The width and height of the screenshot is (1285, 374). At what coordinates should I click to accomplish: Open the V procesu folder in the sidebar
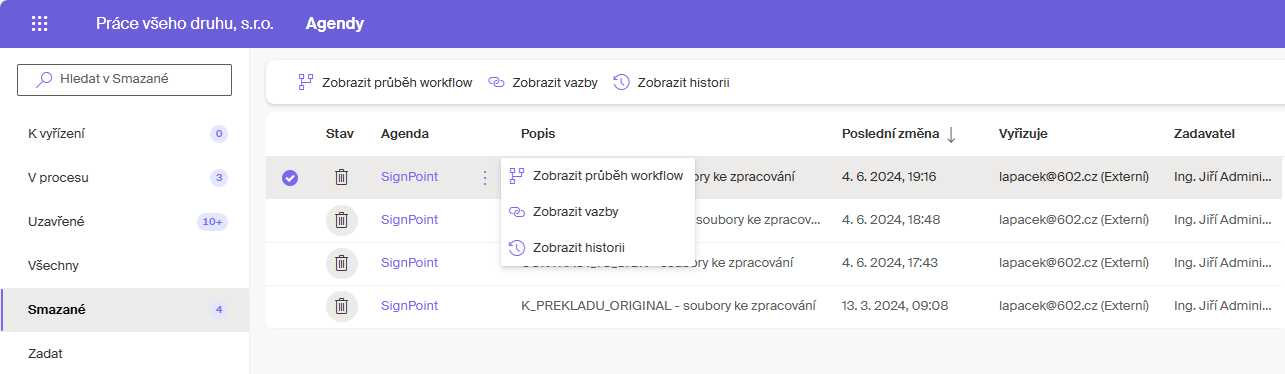(x=124, y=178)
